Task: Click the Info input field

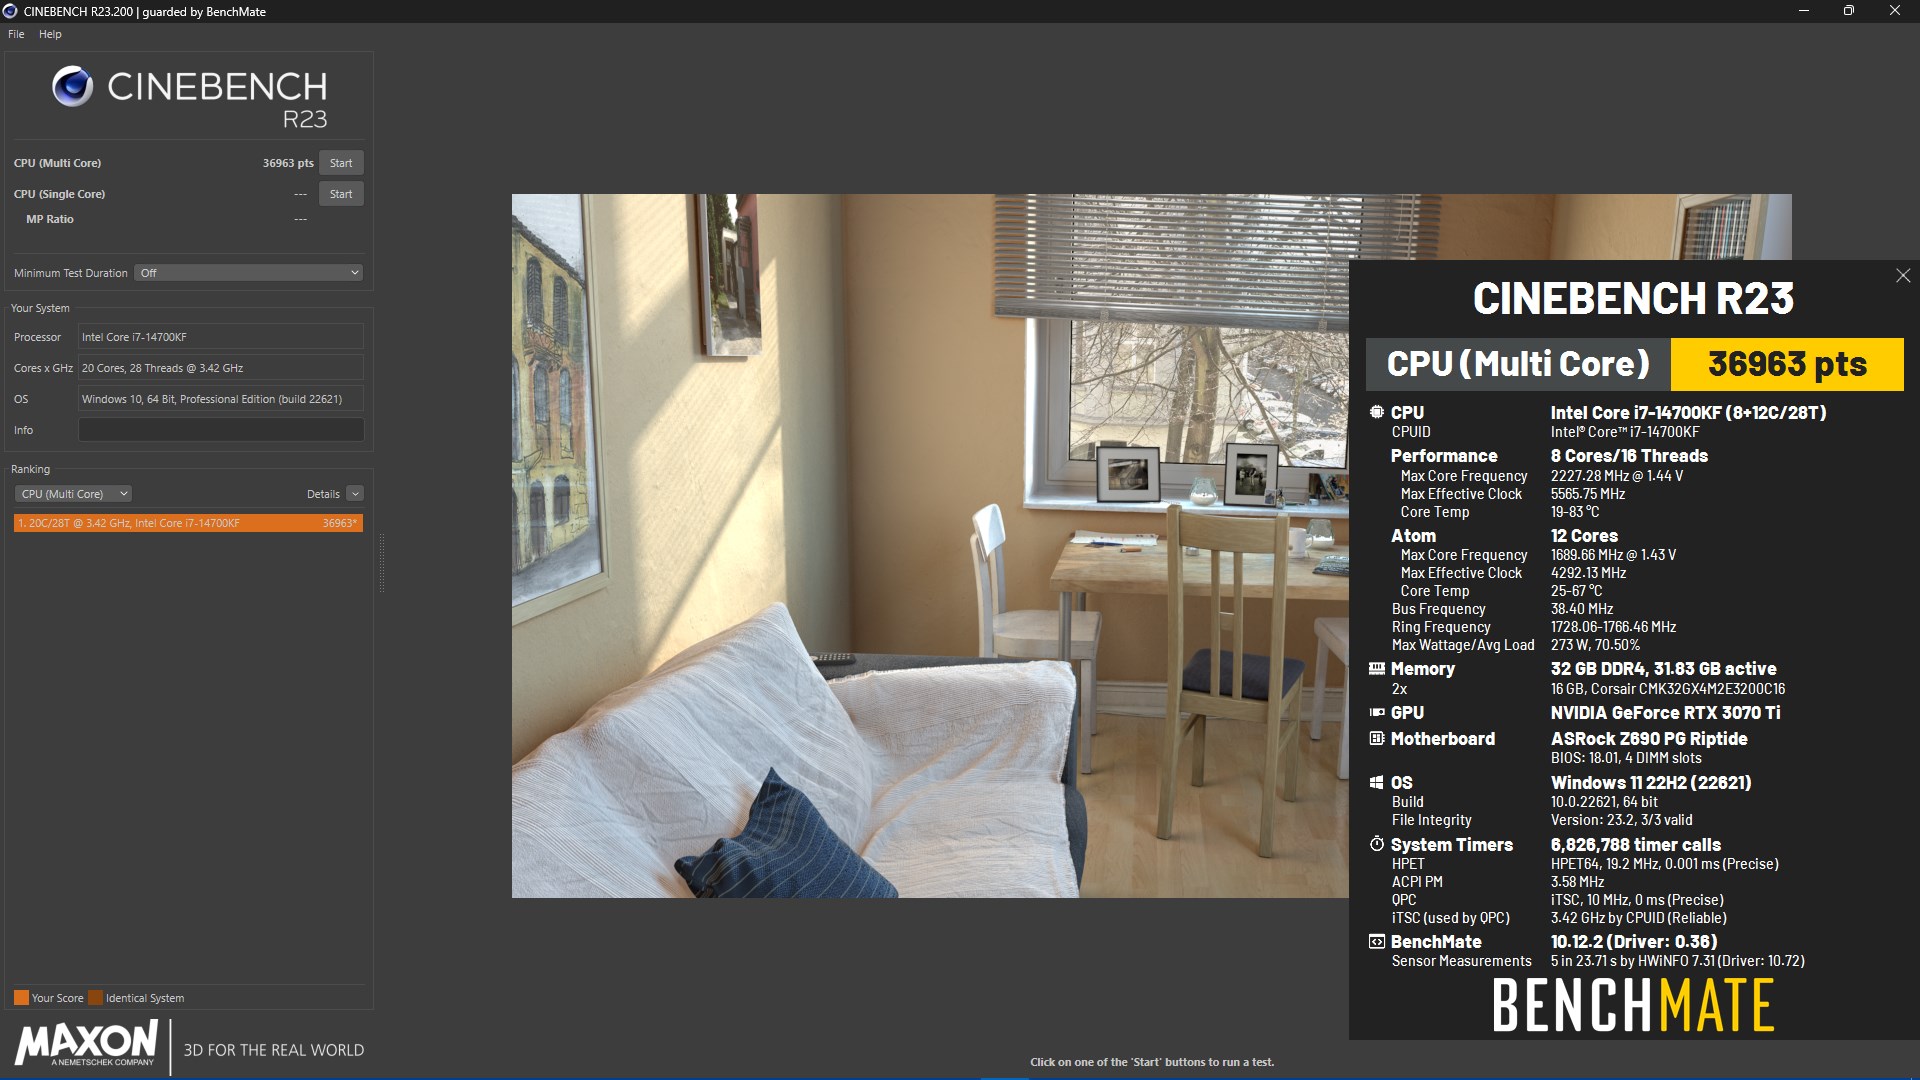Action: 221,430
